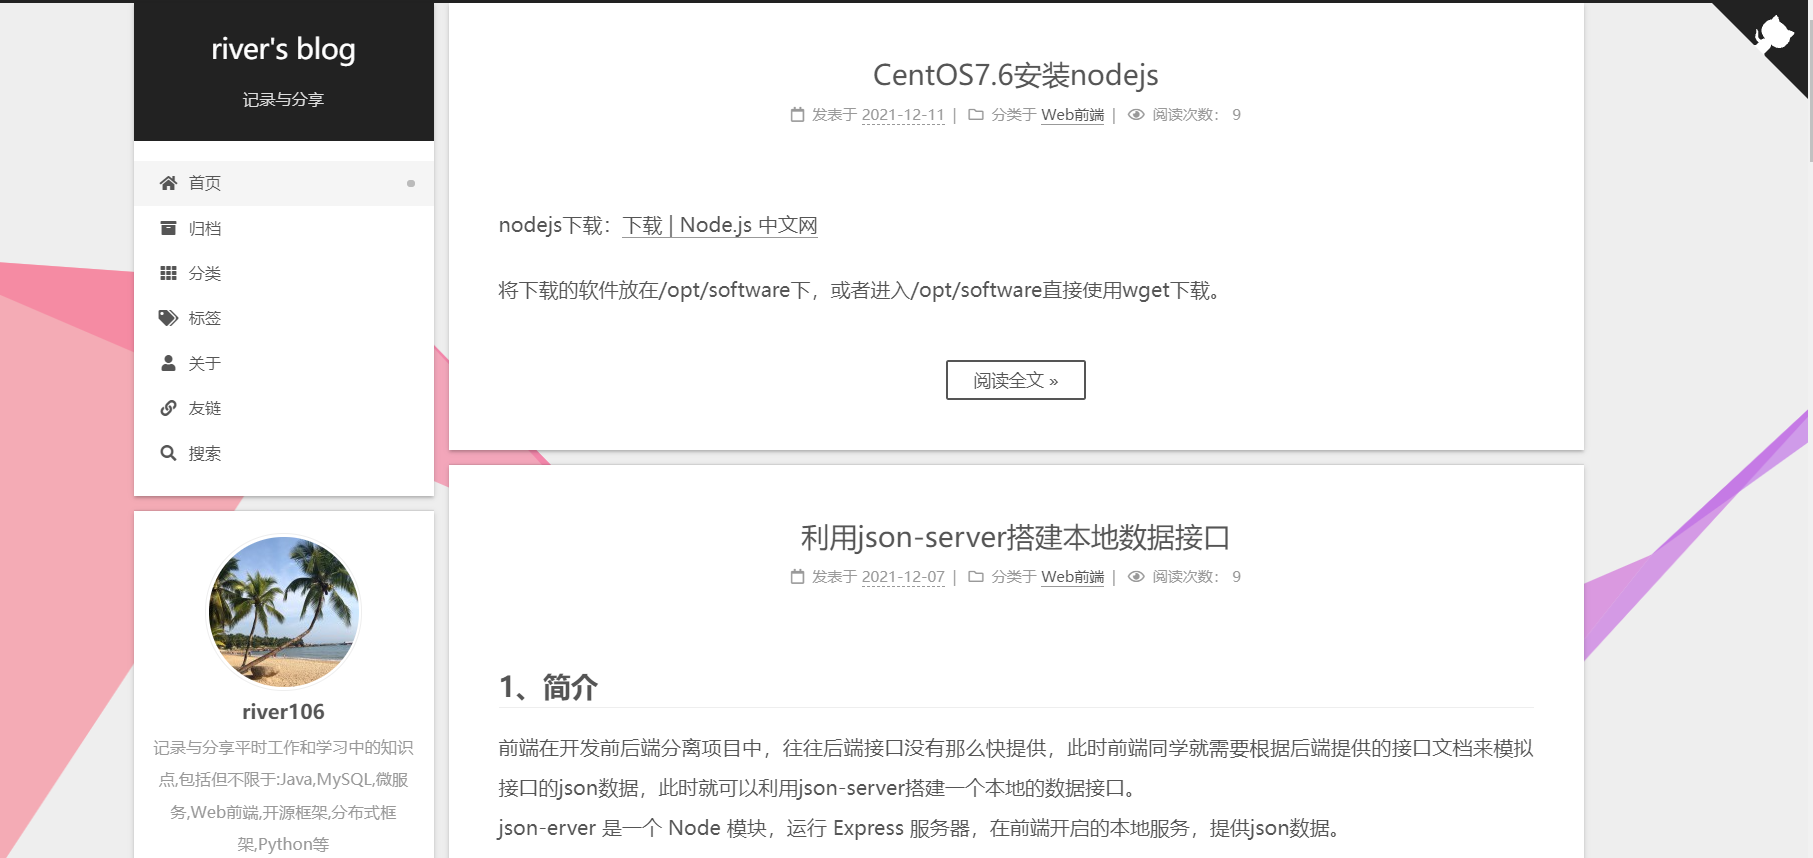Click the page vertical scrollbar

coord(1810,429)
